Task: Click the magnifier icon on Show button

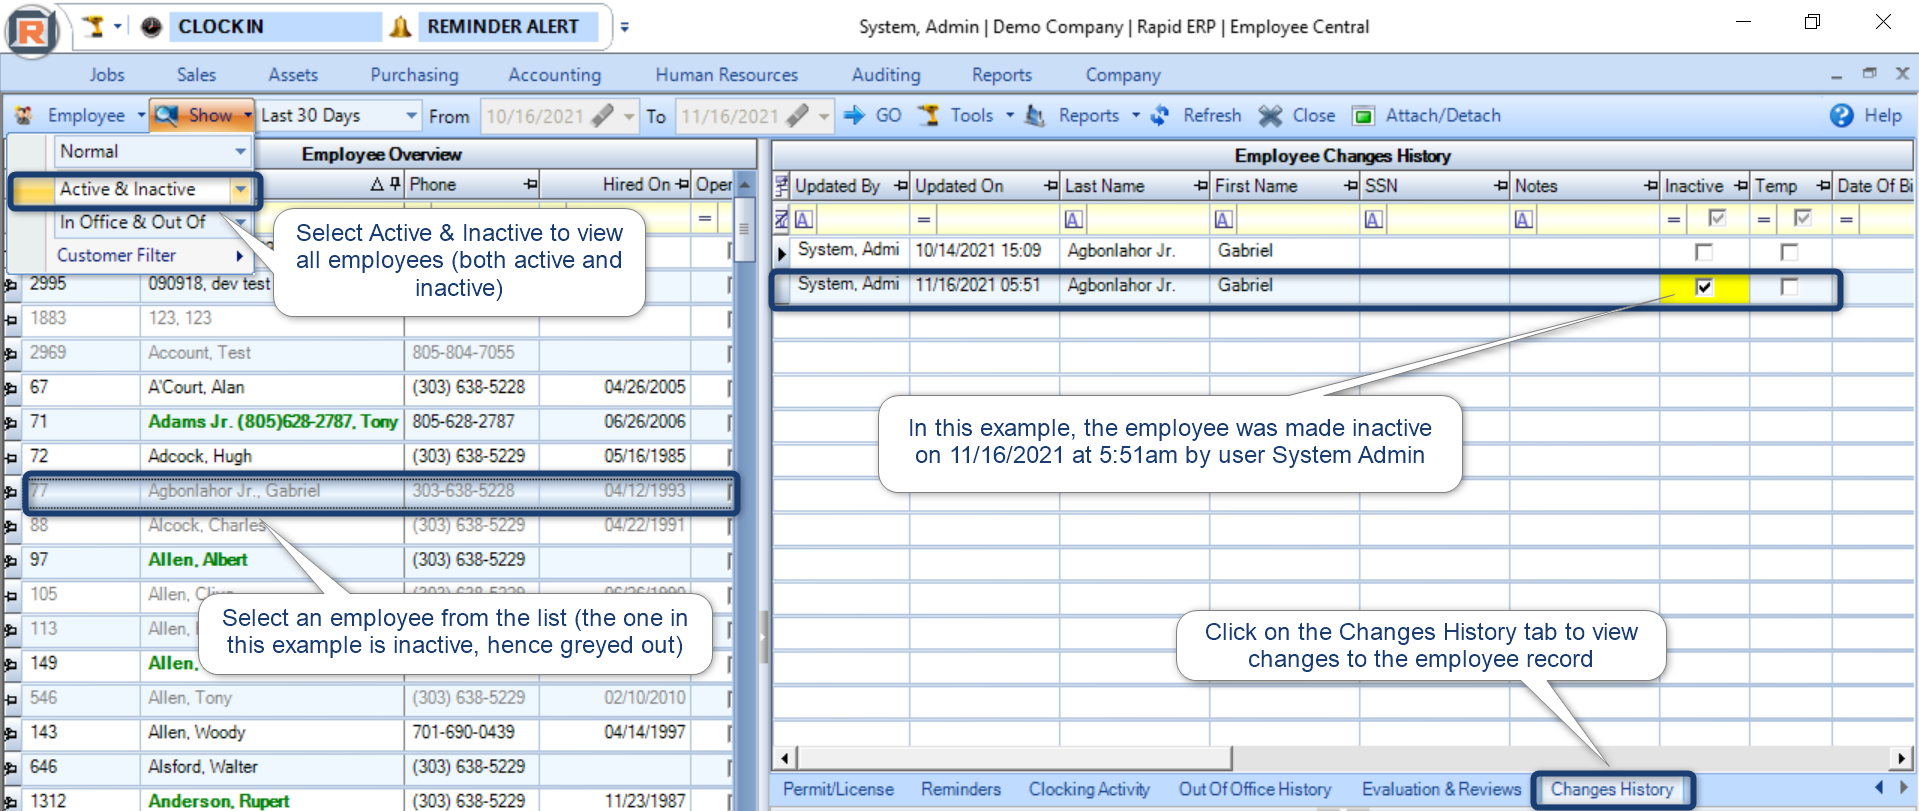Action: coord(167,116)
